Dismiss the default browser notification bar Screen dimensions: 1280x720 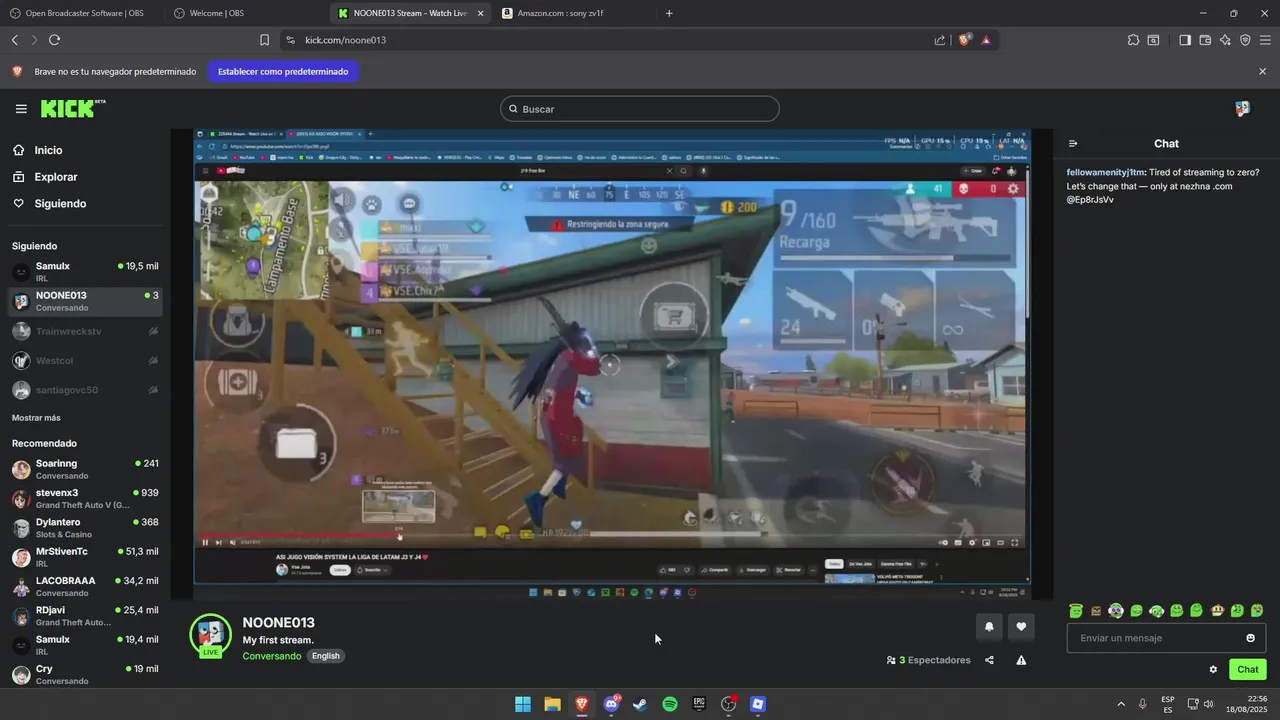(x=1262, y=72)
